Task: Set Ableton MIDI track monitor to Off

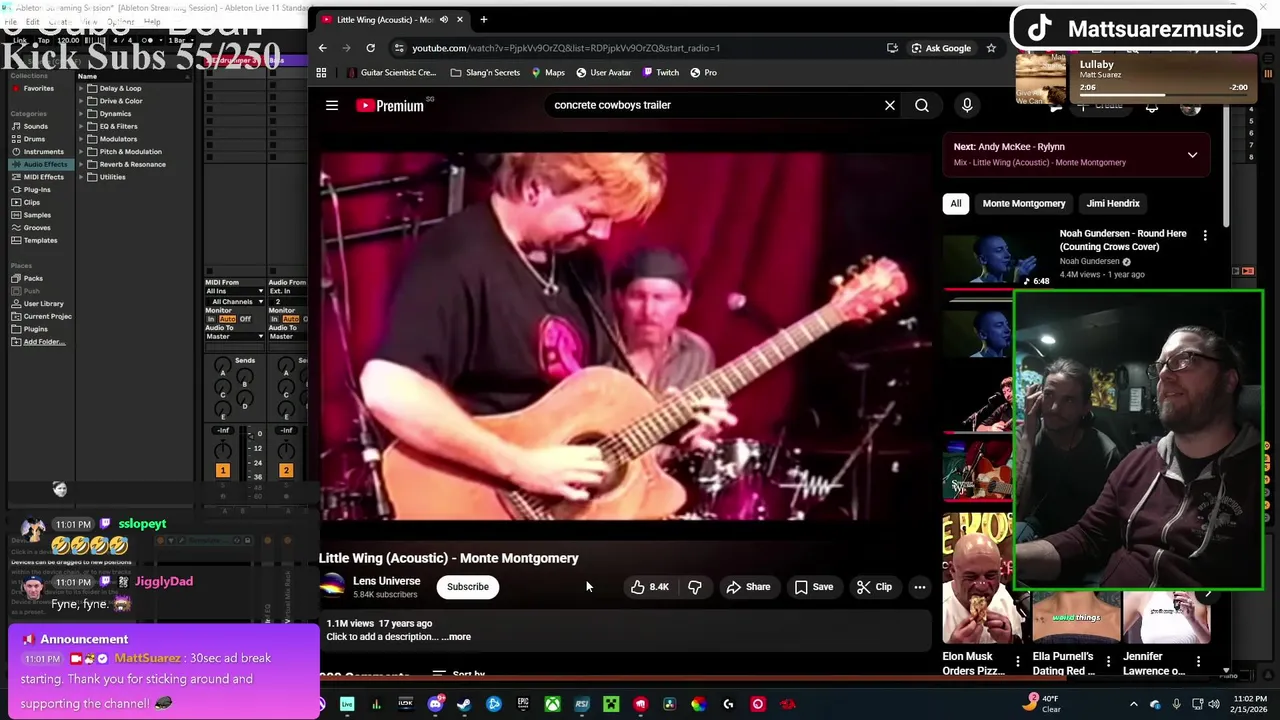Action: click(x=245, y=319)
